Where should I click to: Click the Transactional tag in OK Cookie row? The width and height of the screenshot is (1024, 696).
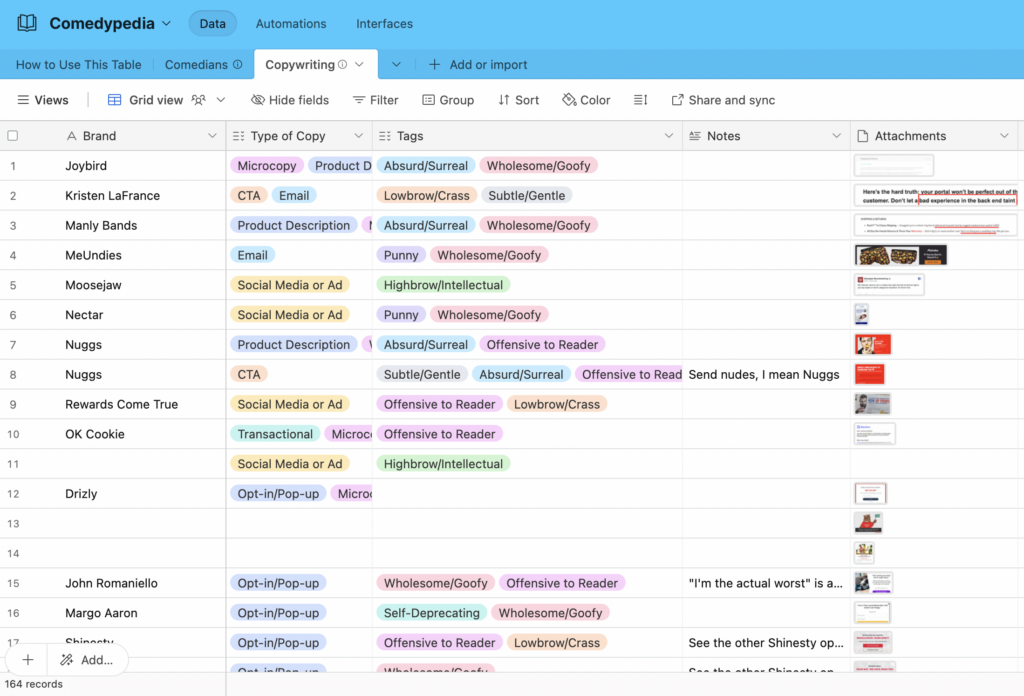(x=275, y=434)
